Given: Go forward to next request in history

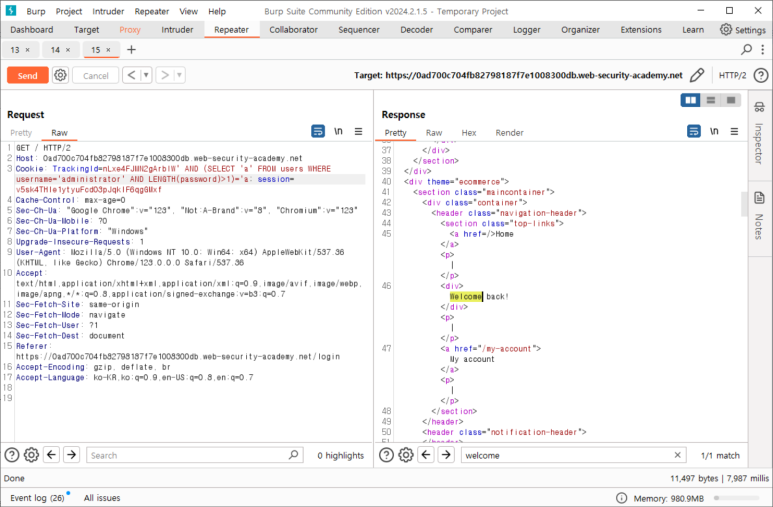Looking at the screenshot, I should pyautogui.click(x=165, y=75).
